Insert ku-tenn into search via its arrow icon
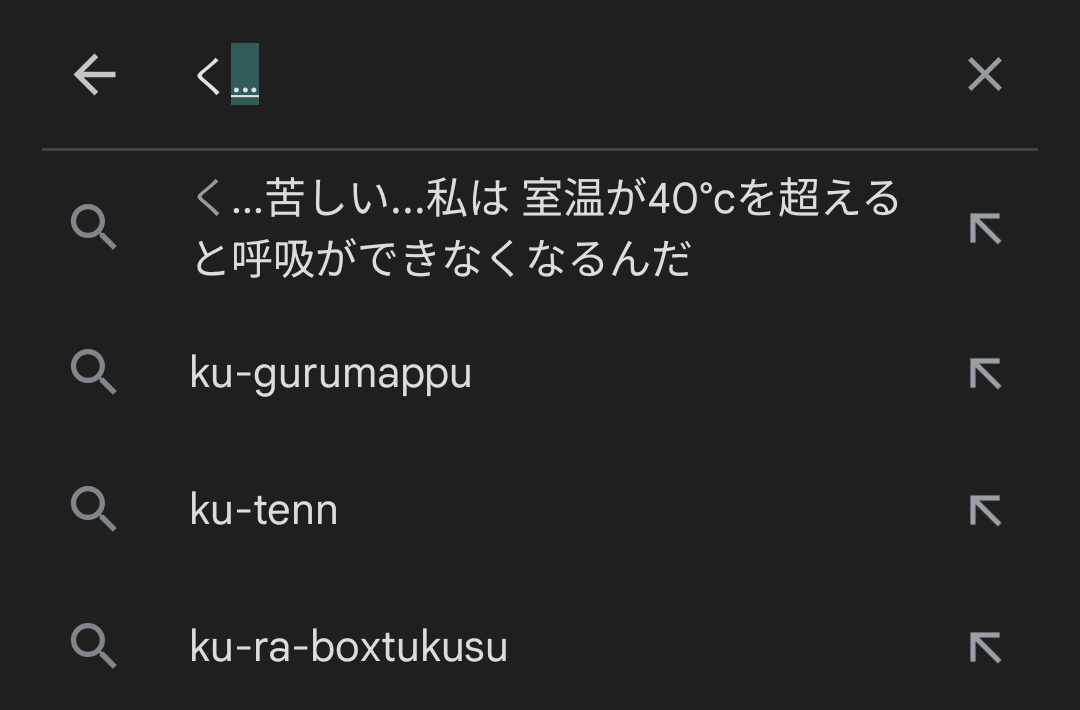The image size is (1080, 710). coord(985,511)
